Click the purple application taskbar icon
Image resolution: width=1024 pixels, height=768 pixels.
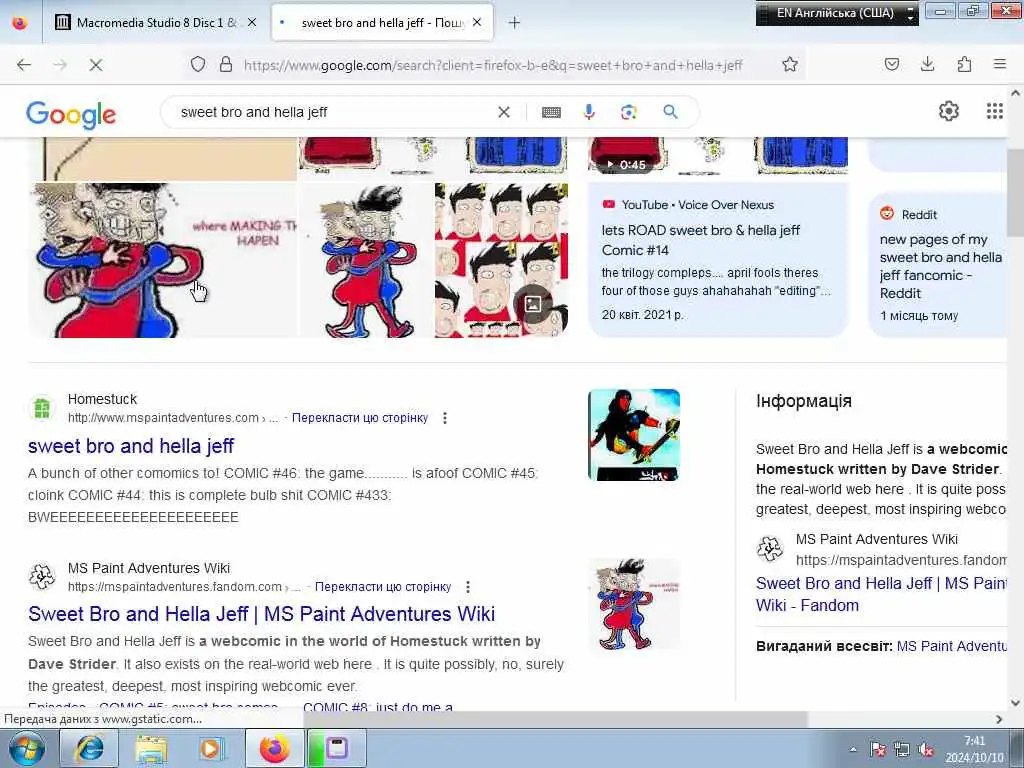[x=337, y=748]
